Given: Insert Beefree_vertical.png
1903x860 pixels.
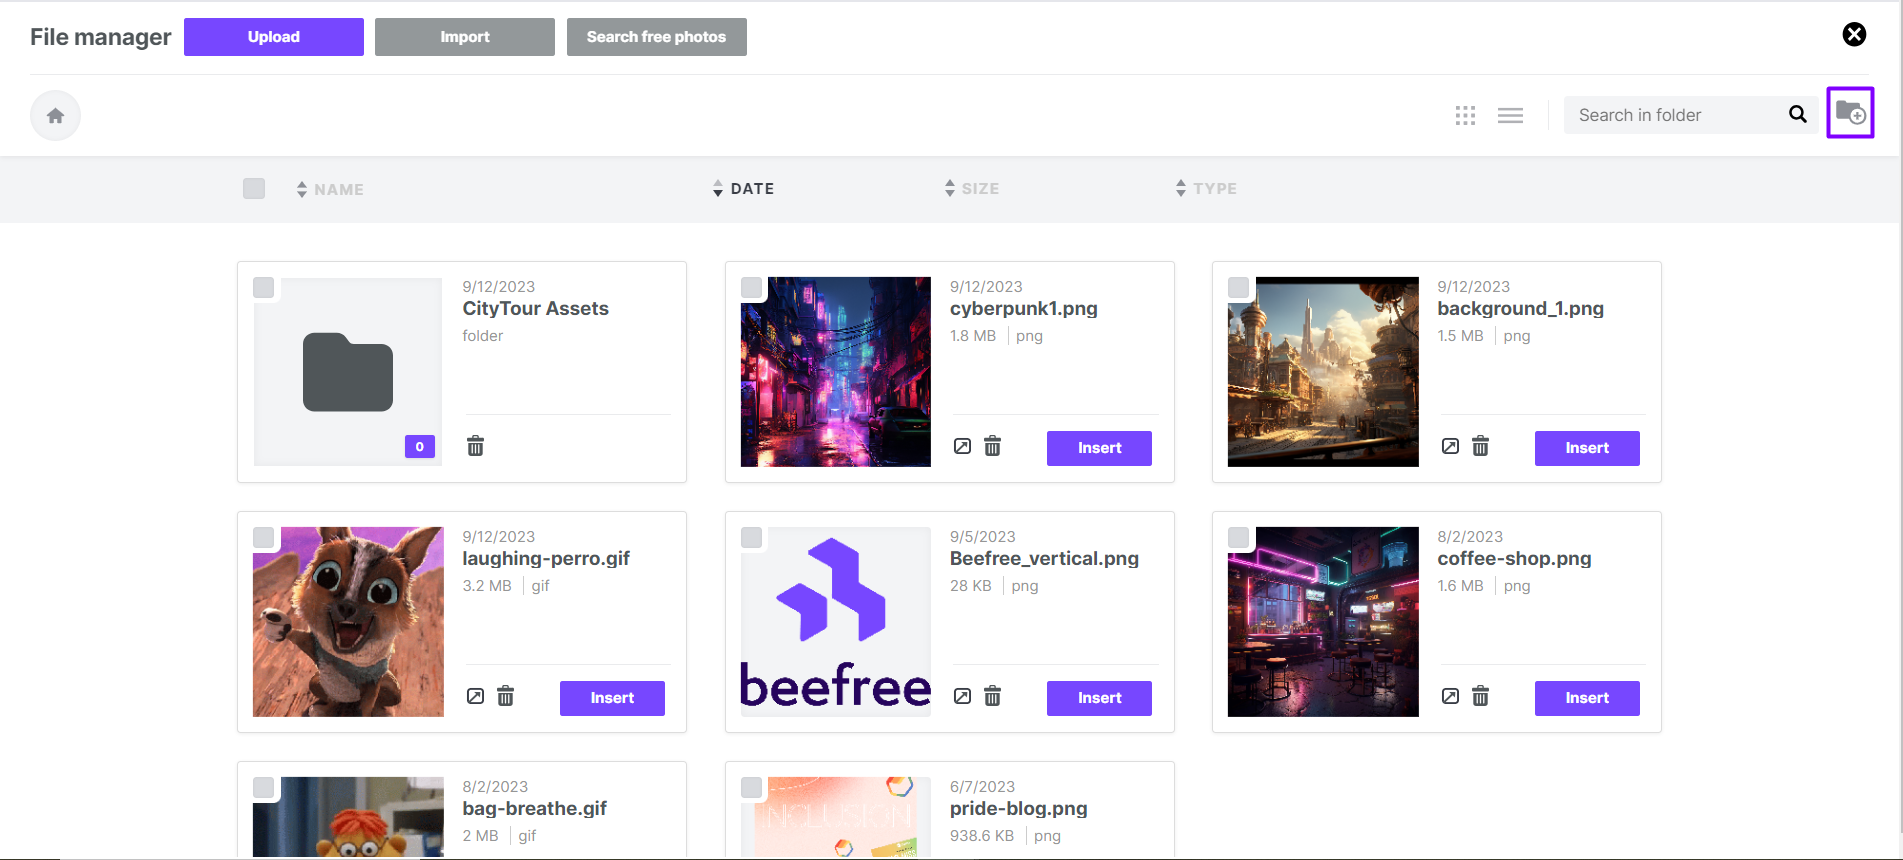Looking at the screenshot, I should (x=1099, y=698).
